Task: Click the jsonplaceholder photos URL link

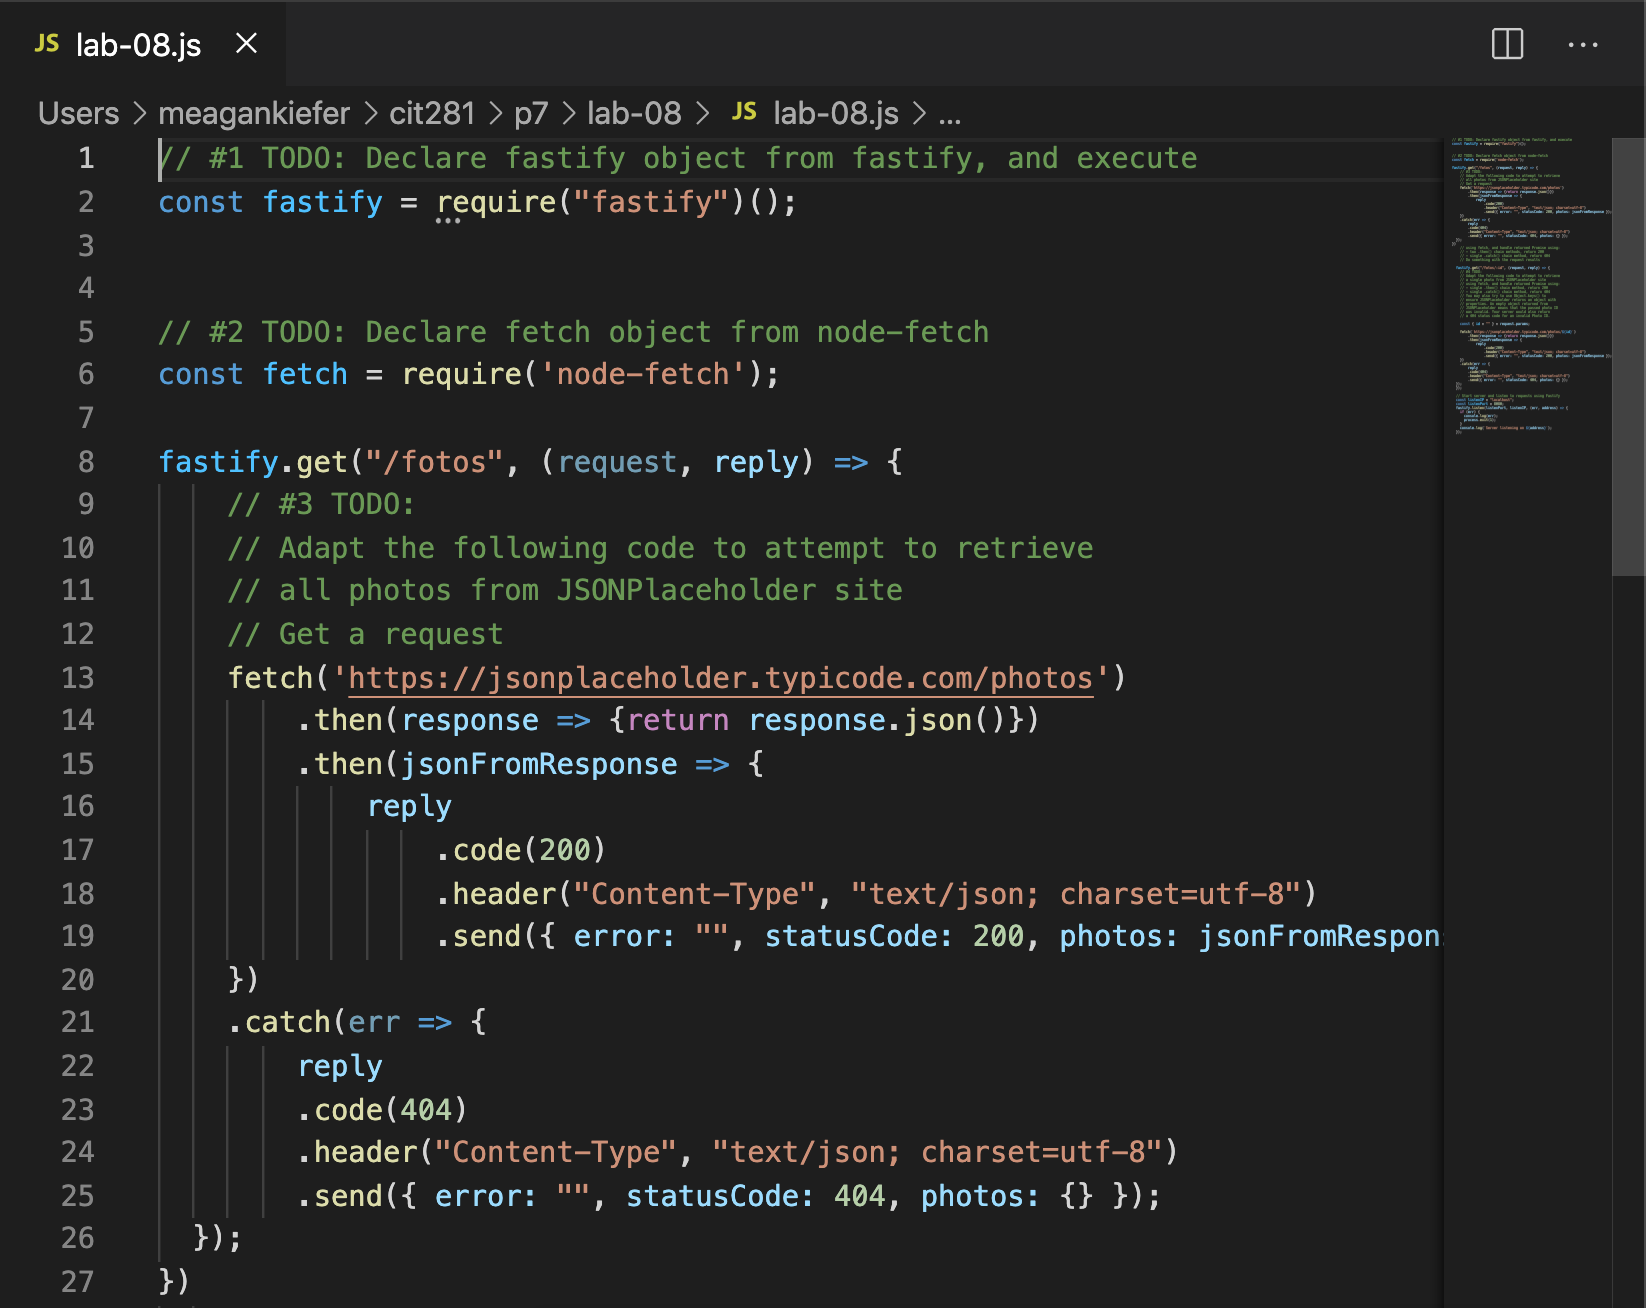Action: coord(720,678)
